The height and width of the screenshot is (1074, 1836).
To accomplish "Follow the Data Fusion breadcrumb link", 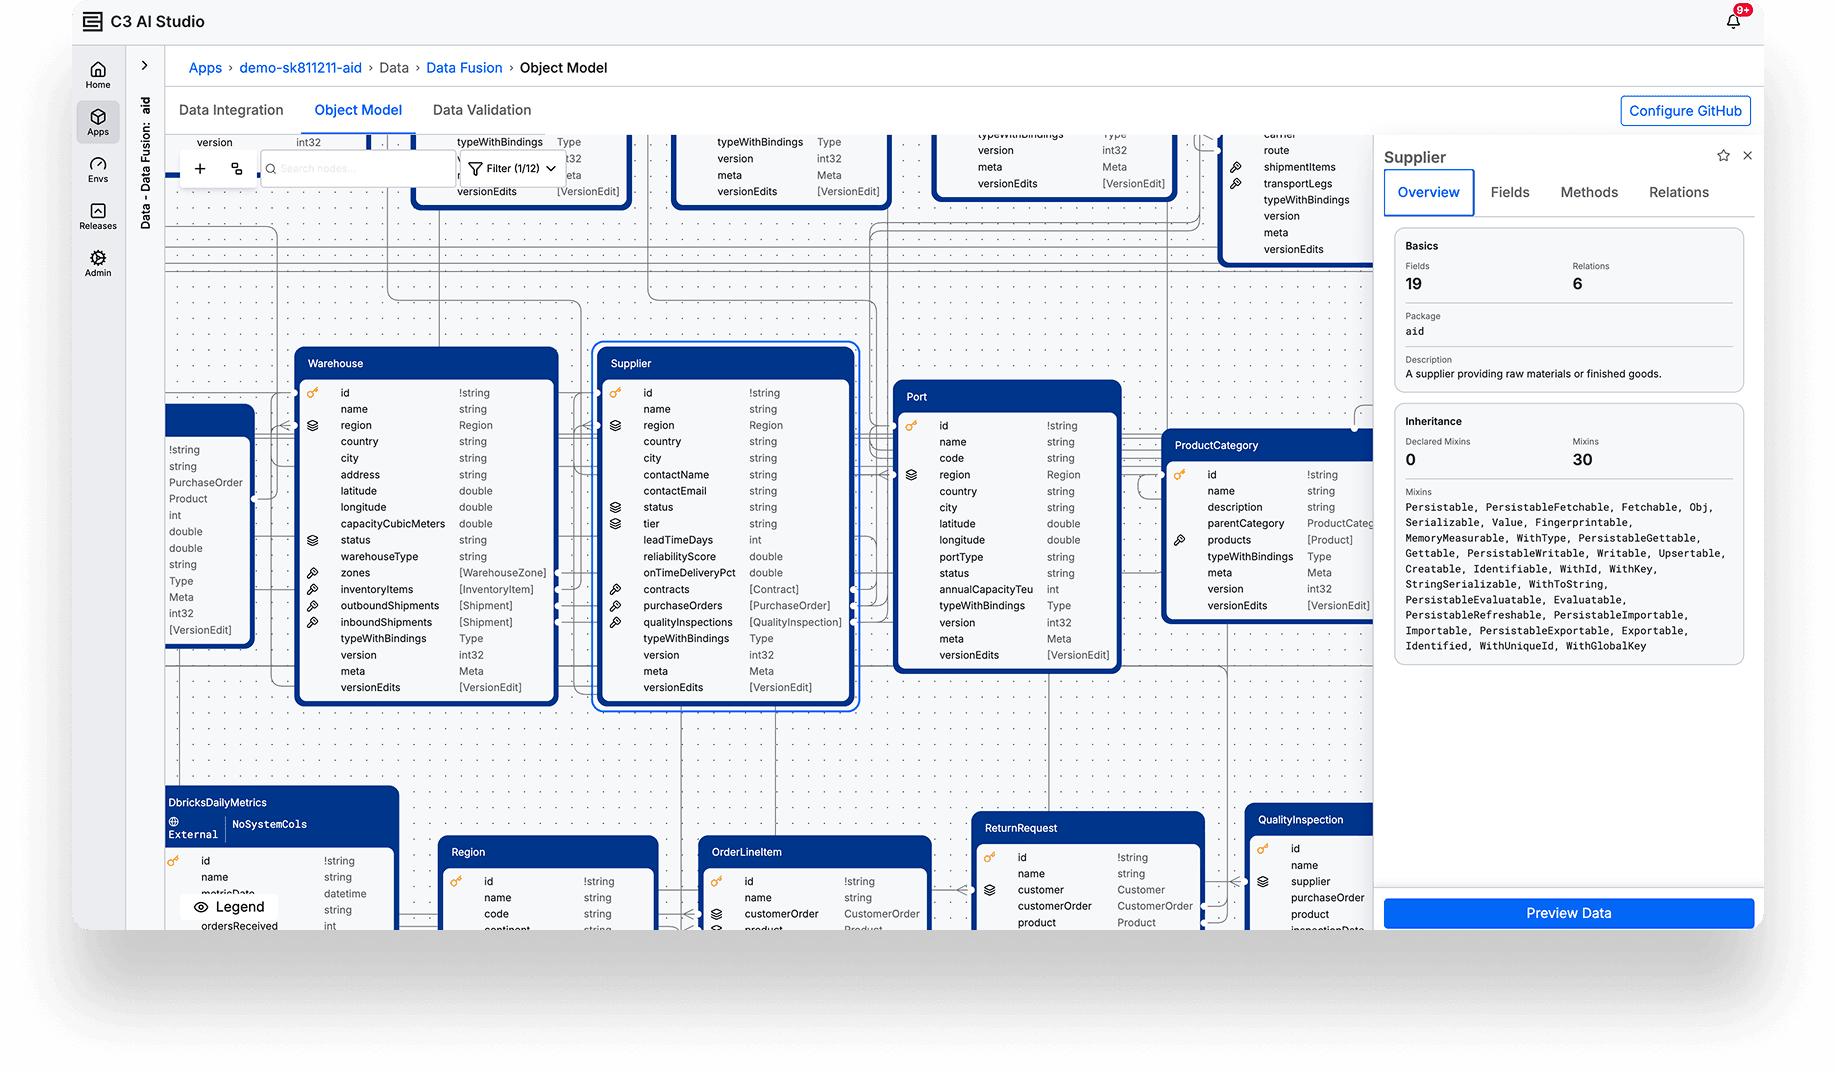I will click(464, 68).
